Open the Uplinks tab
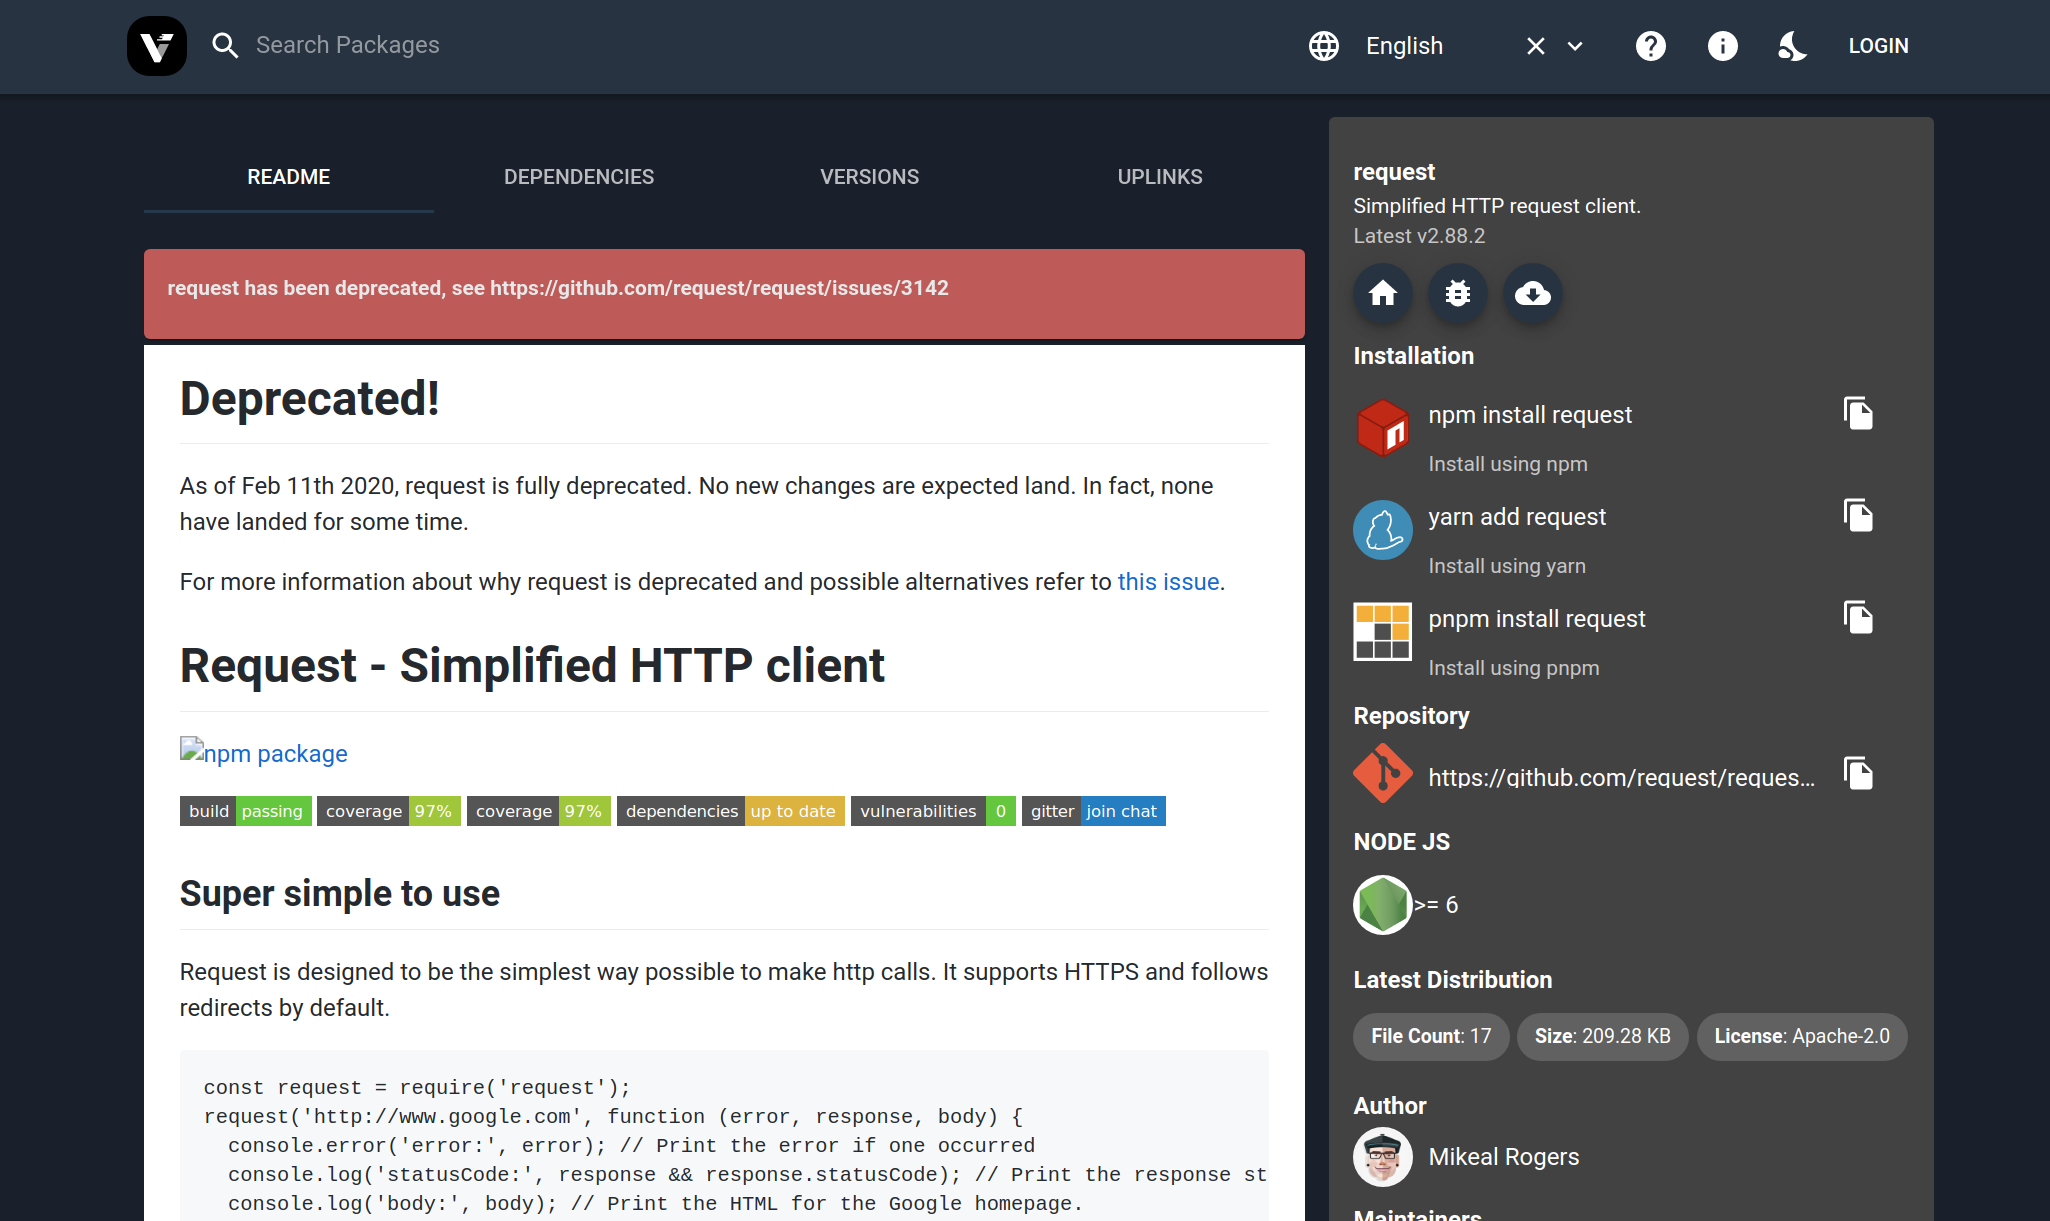Image resolution: width=2050 pixels, height=1221 pixels. (1160, 177)
